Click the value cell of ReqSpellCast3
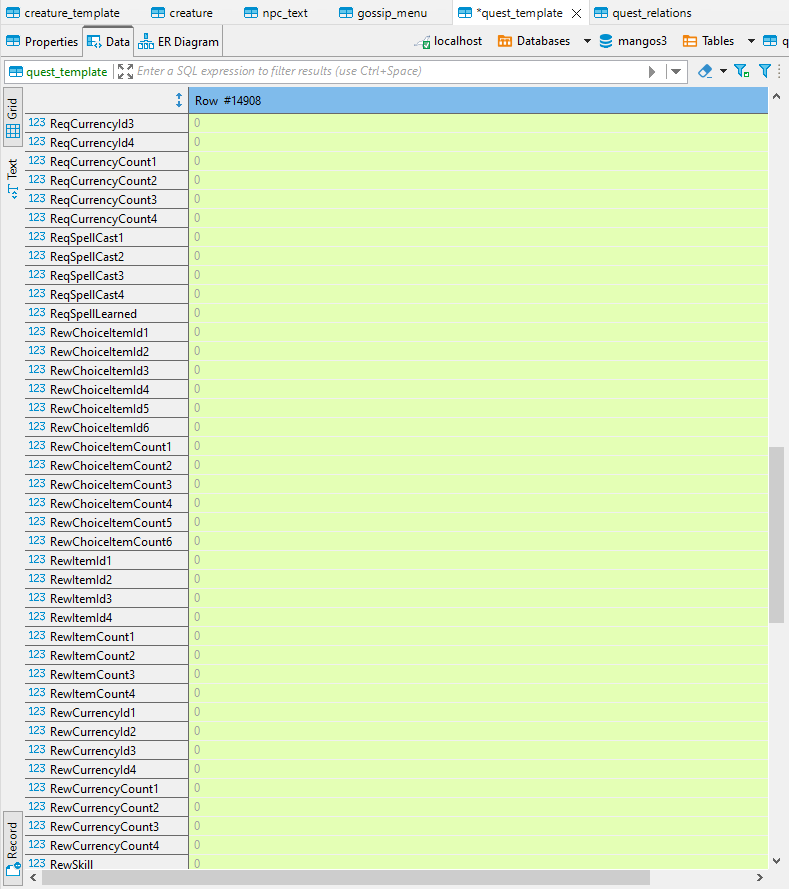The width and height of the screenshot is (789, 889). tap(478, 275)
